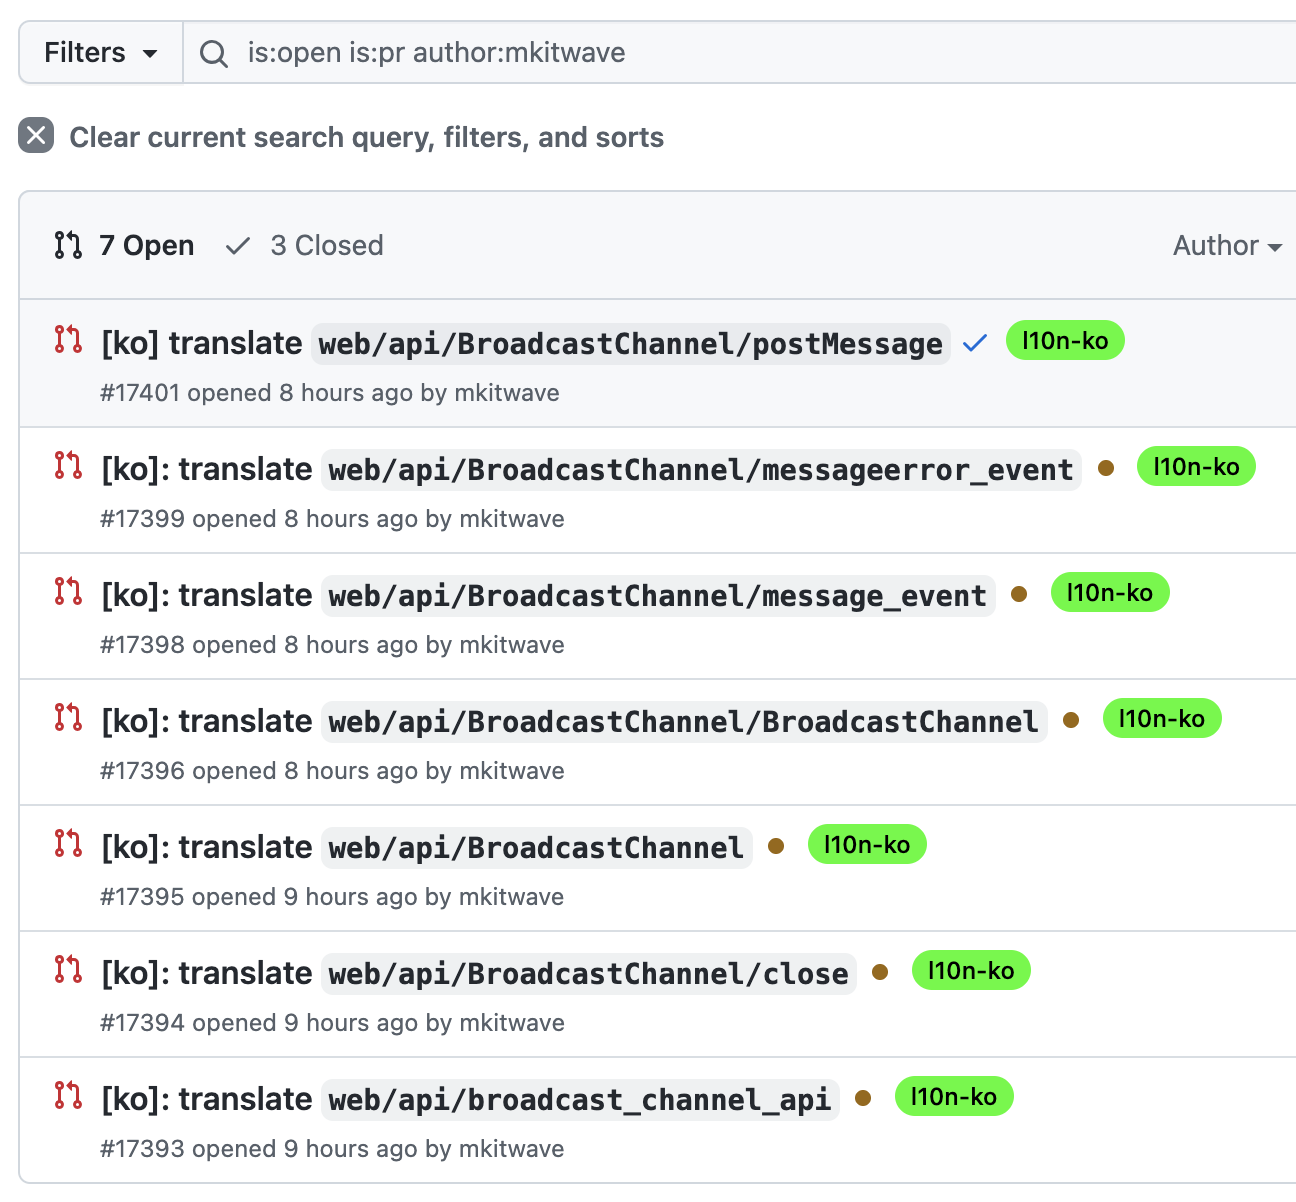Click pending status dot on broadcast_channel_api PR
The height and width of the screenshot is (1202, 1296).
(863, 1098)
